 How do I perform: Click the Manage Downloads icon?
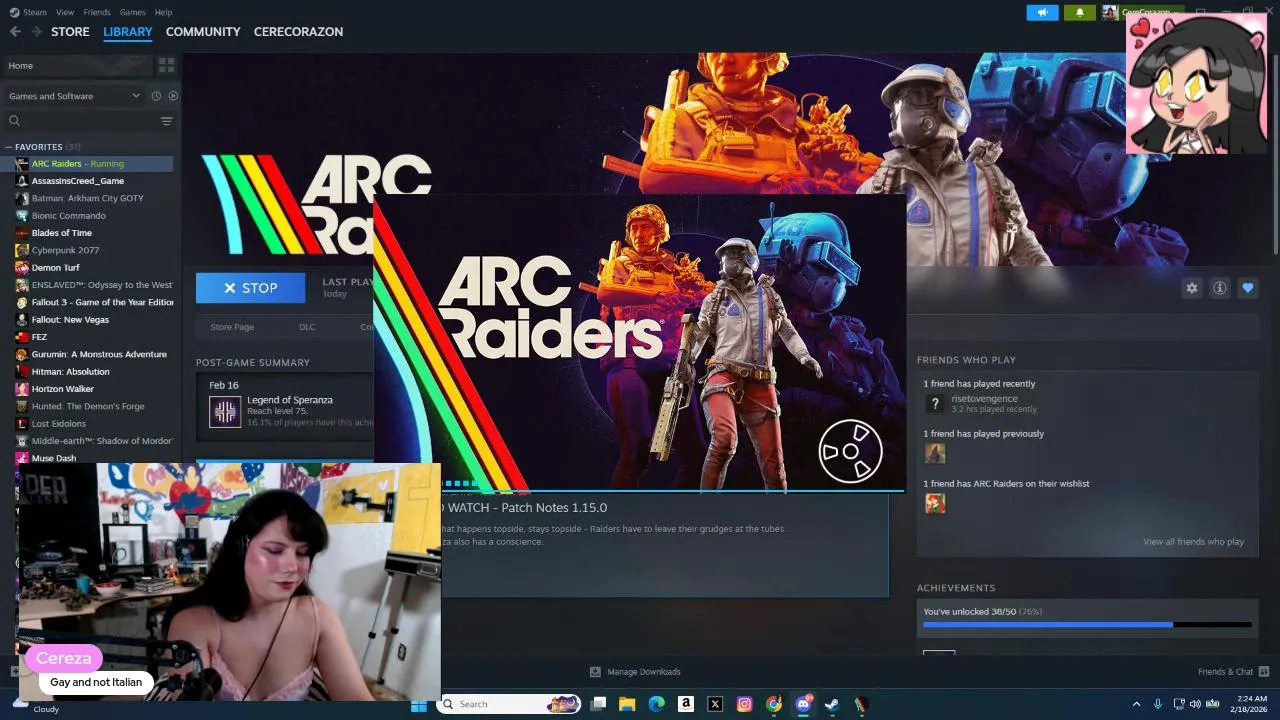point(595,672)
